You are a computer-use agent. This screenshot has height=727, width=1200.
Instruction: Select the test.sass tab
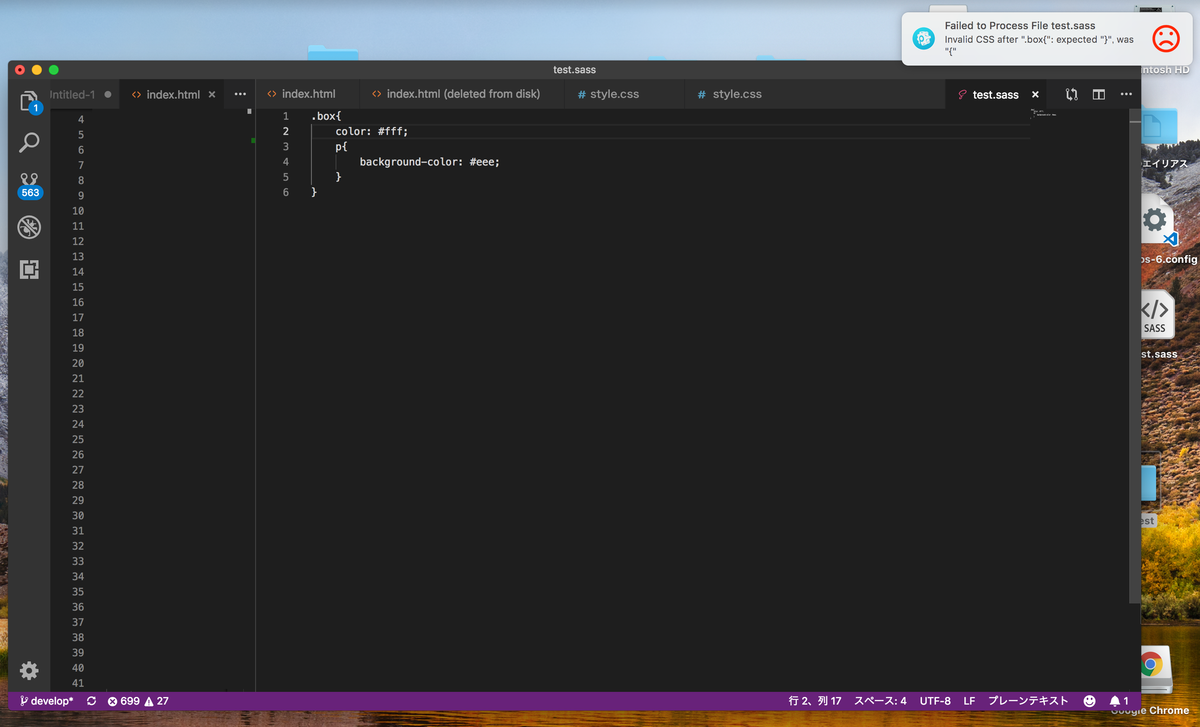pyautogui.click(x=995, y=95)
